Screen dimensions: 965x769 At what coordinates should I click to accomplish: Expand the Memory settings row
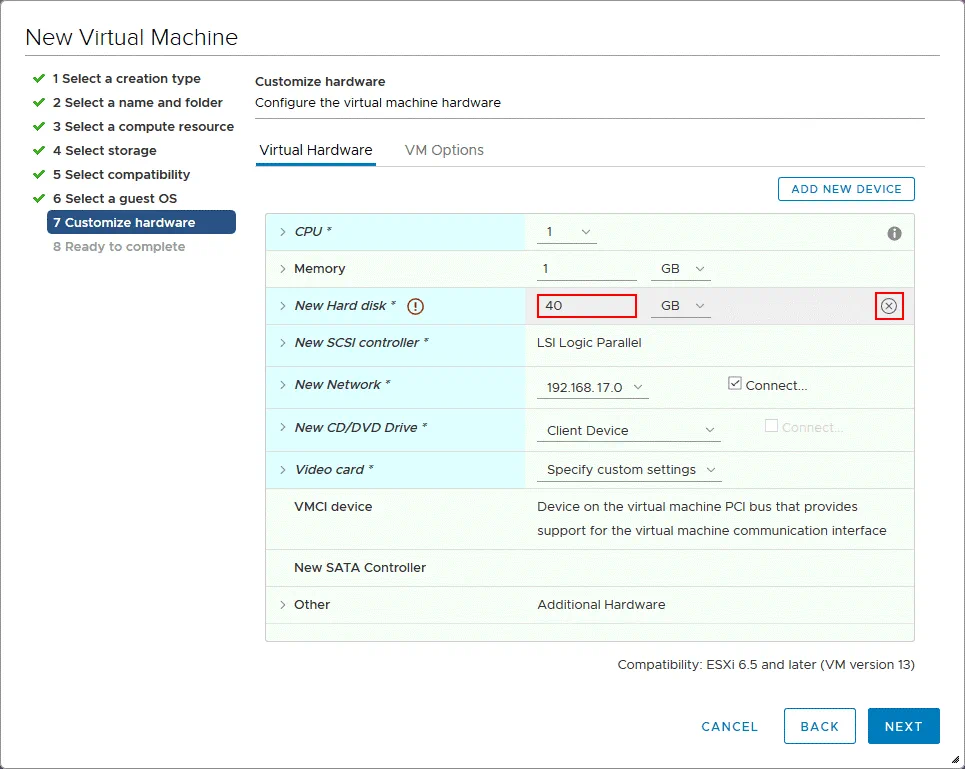click(x=283, y=269)
